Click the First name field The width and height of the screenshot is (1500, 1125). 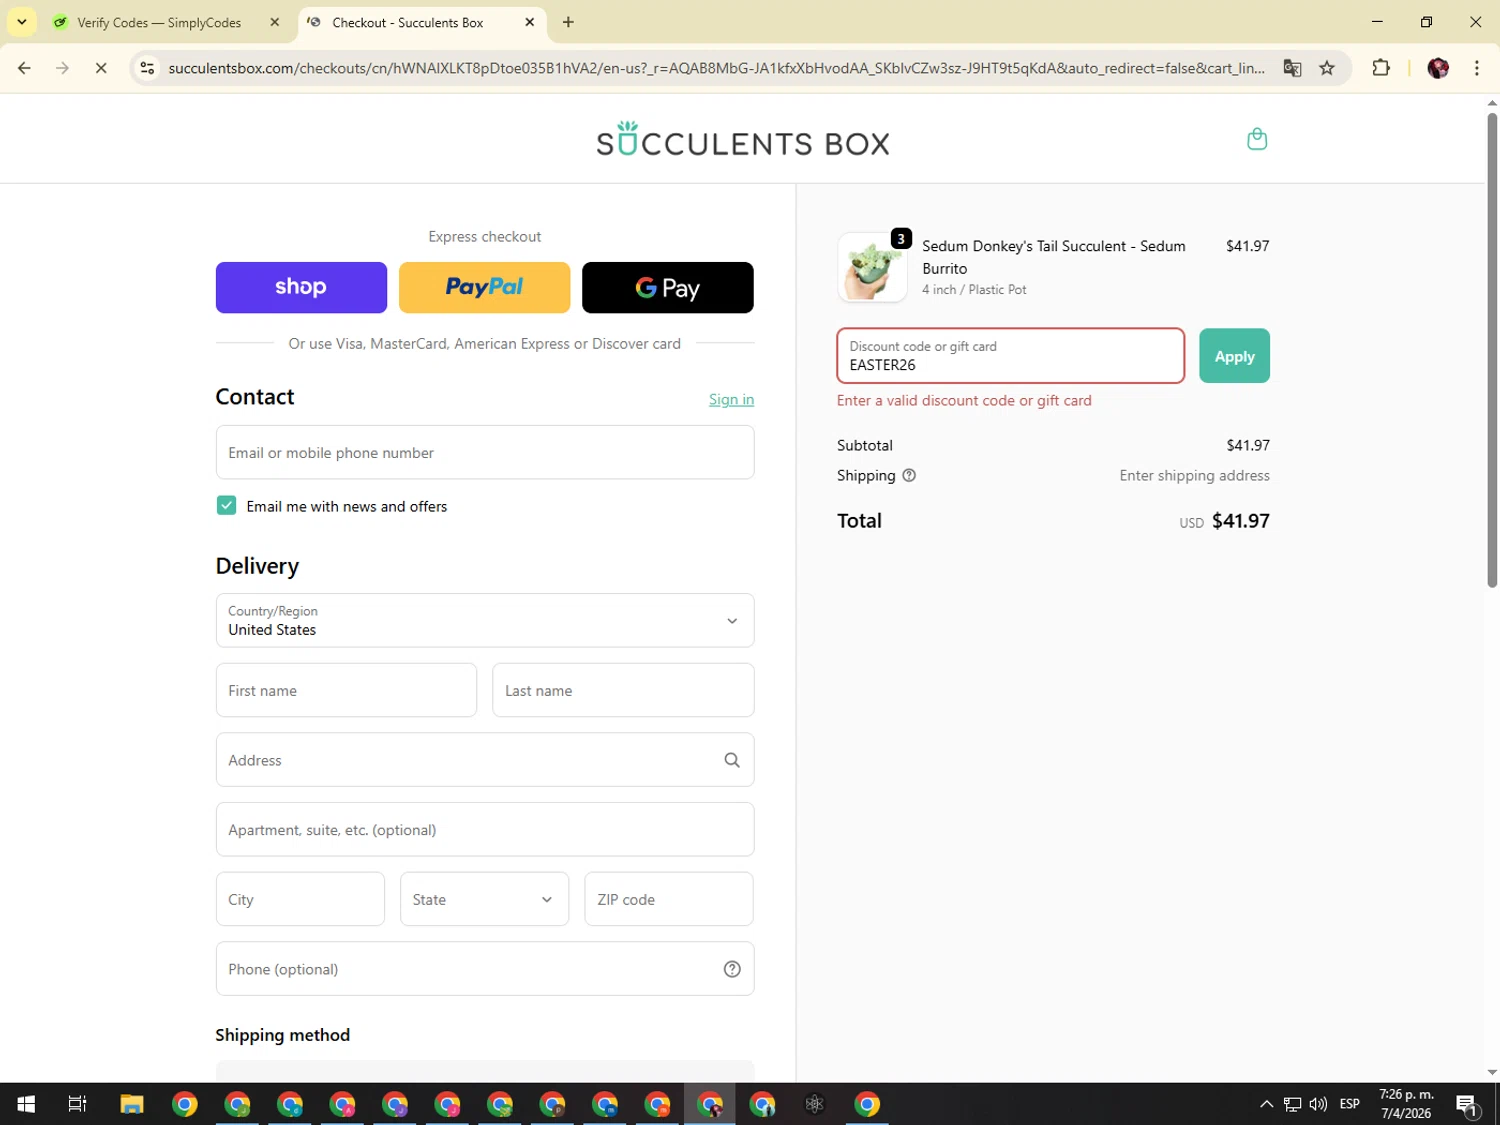(346, 690)
